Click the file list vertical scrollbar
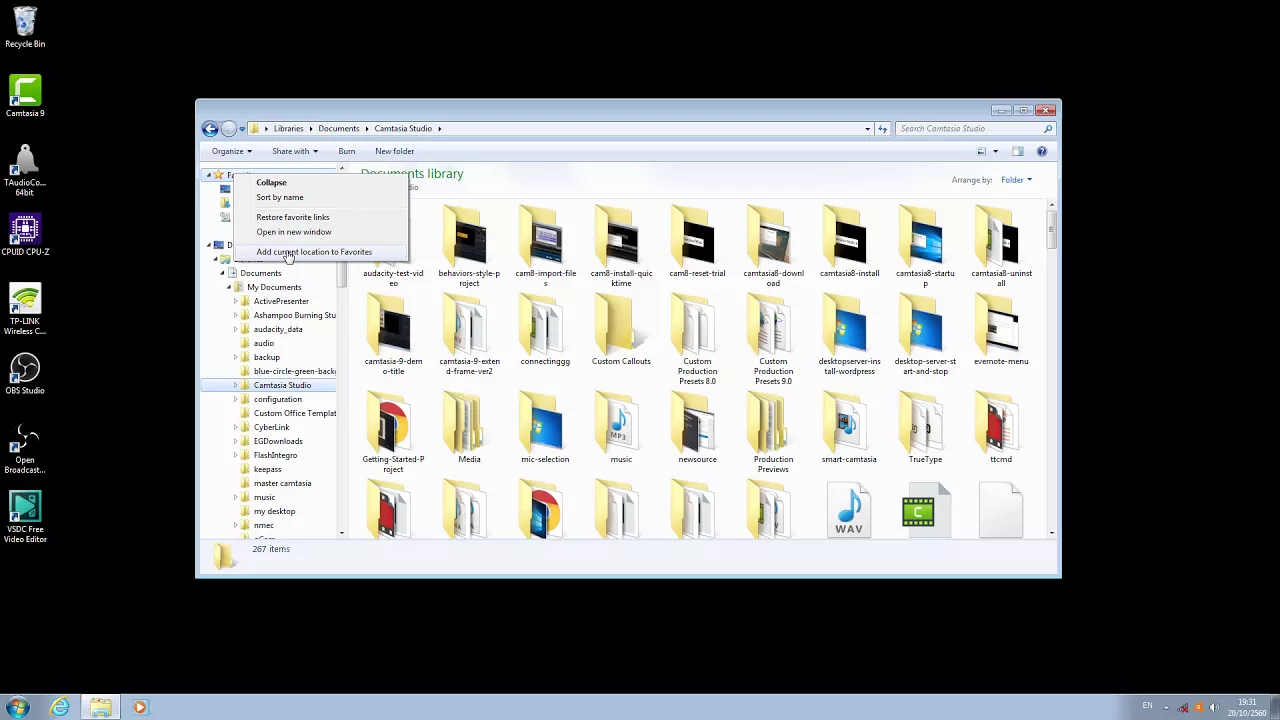This screenshot has width=1280, height=720. click(1051, 228)
